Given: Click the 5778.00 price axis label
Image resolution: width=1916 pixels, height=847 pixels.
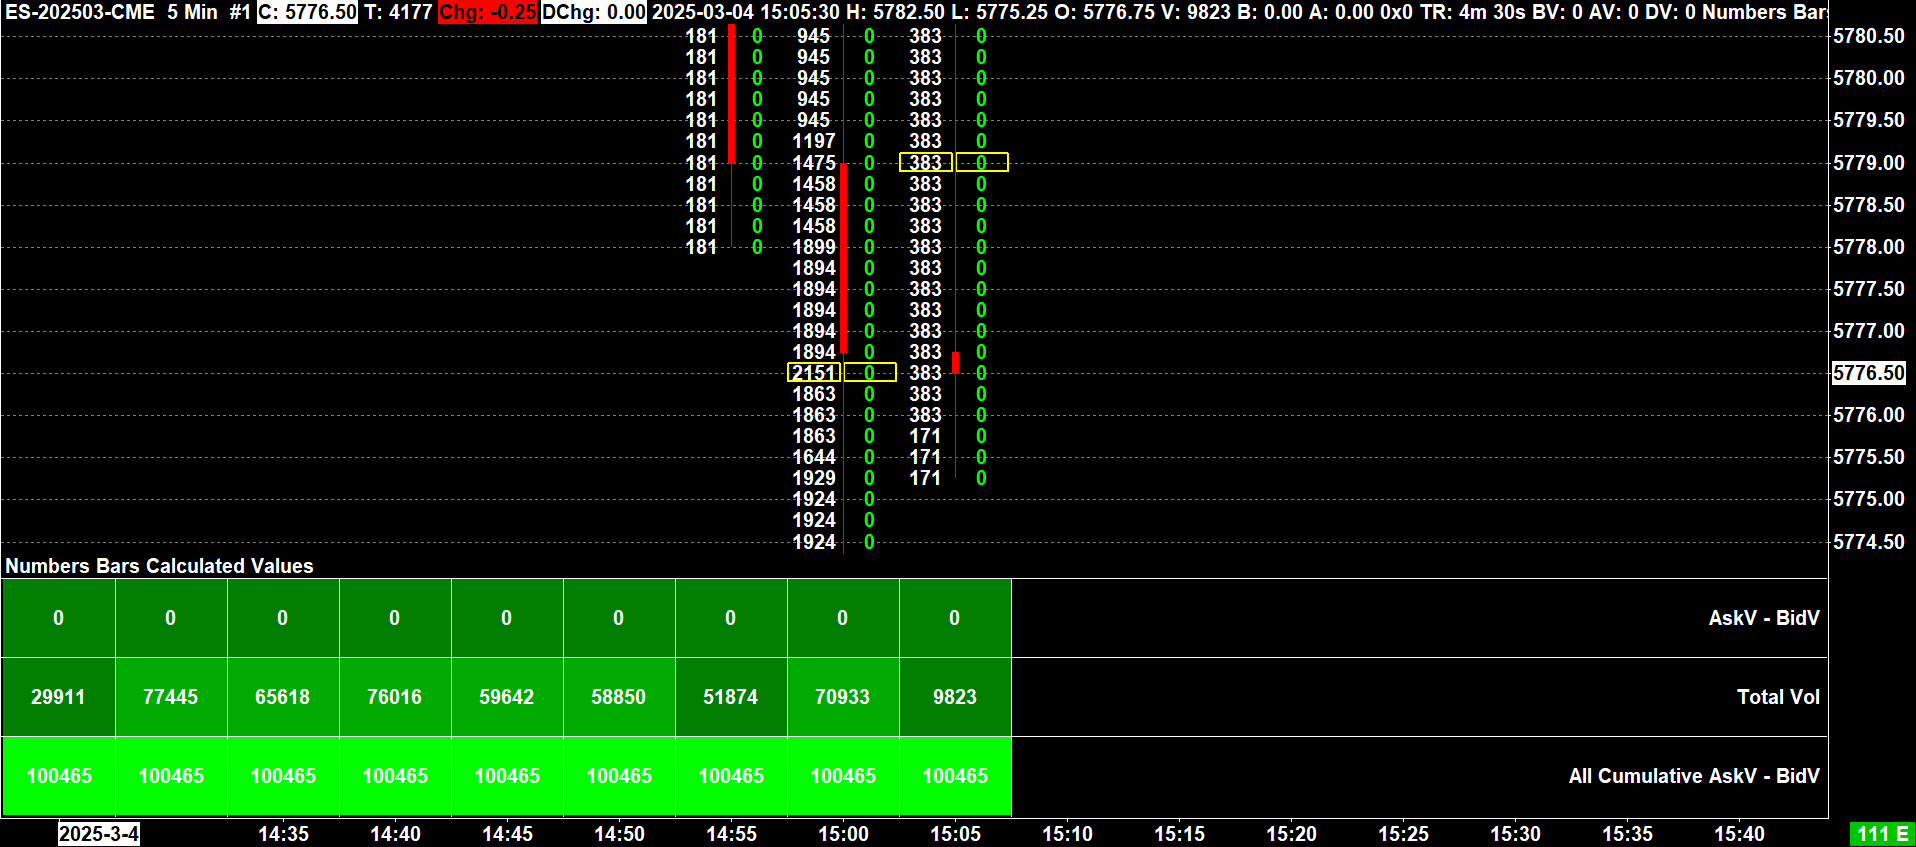Looking at the screenshot, I should (x=1868, y=247).
